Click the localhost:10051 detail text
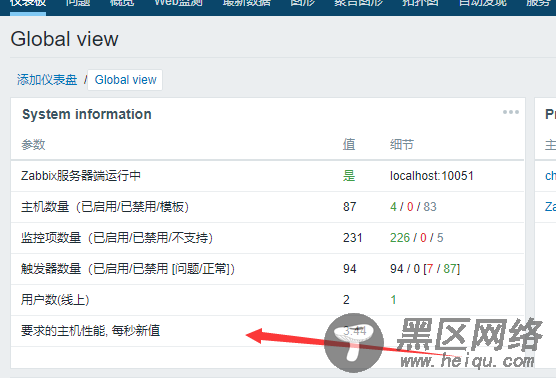The height and width of the screenshot is (378, 556). click(432, 176)
